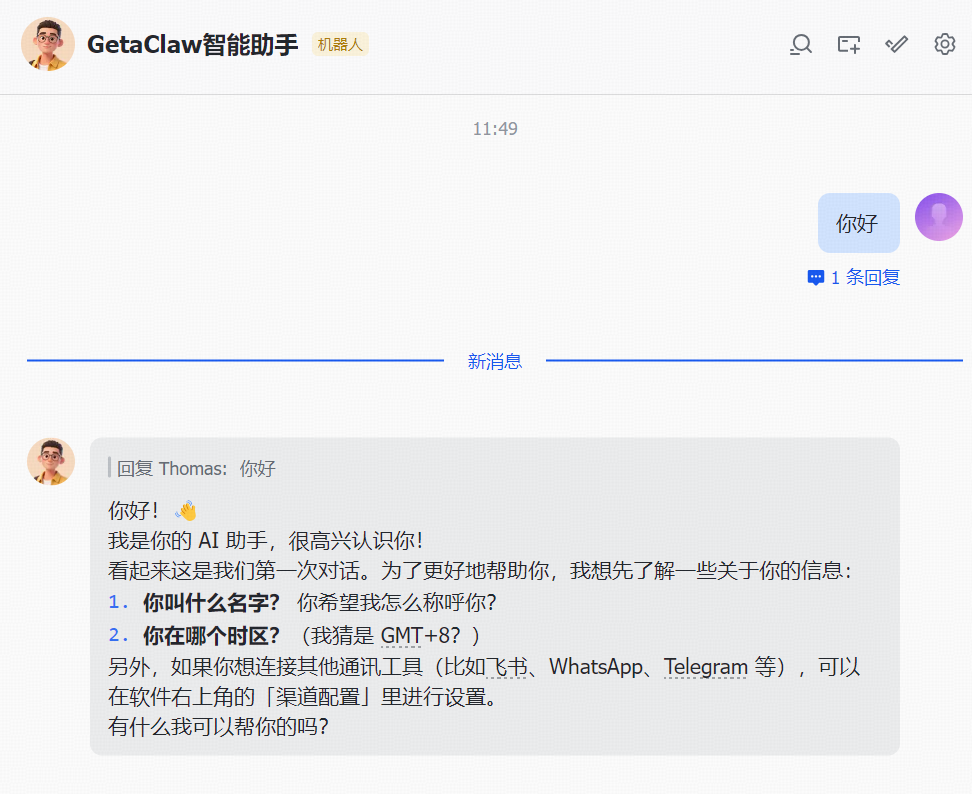
Task: Click the blue reply thread chat bubble icon
Action: coord(815,278)
